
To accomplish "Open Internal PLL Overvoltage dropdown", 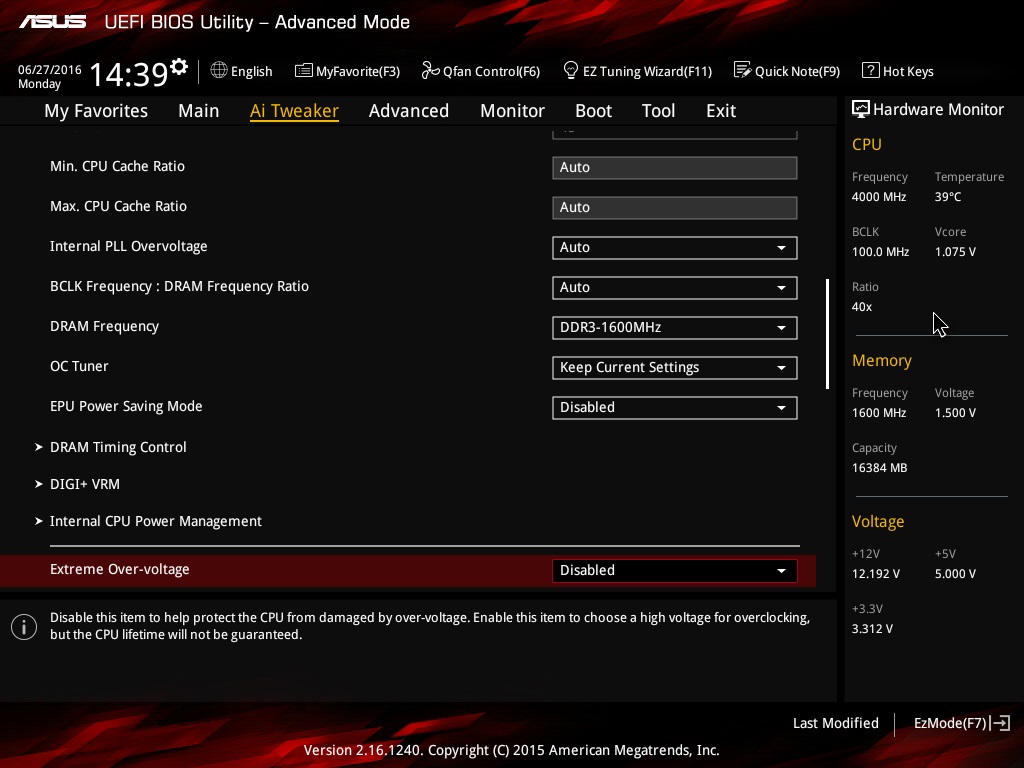I will [x=675, y=248].
